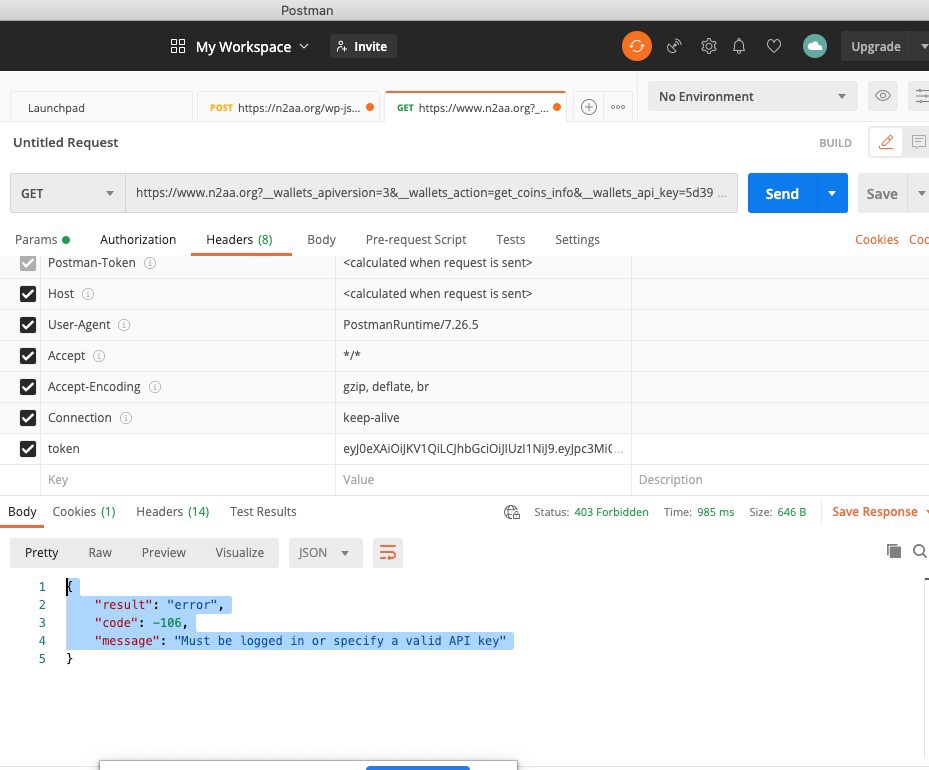Image resolution: width=929 pixels, height=770 pixels.
Task: Open the Send button dropdown arrow
Action: (832, 193)
